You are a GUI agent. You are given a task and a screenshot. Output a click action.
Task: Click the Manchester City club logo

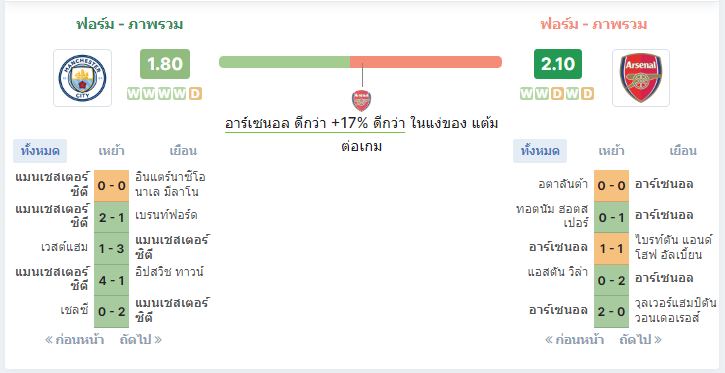click(82, 78)
